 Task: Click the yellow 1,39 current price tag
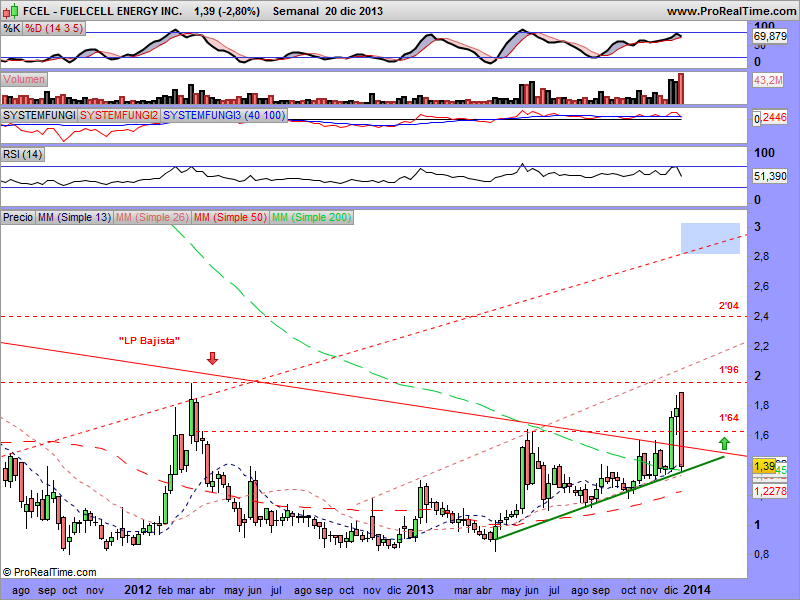[764, 466]
